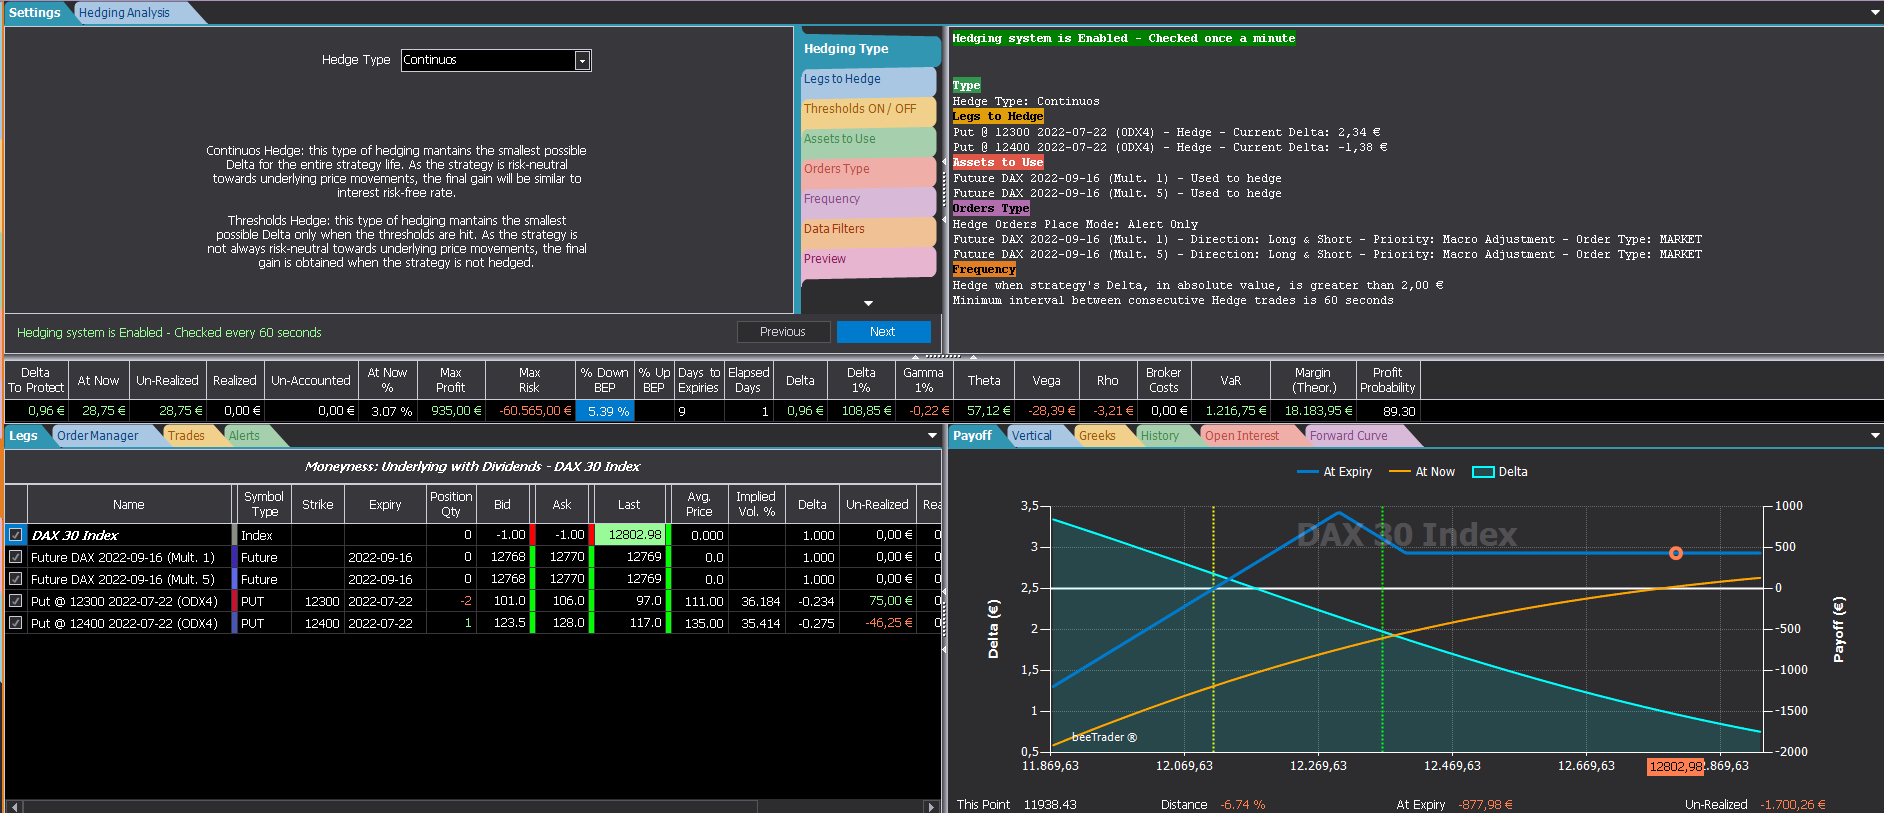Open the Hedge Type combo box arrow

(x=582, y=61)
